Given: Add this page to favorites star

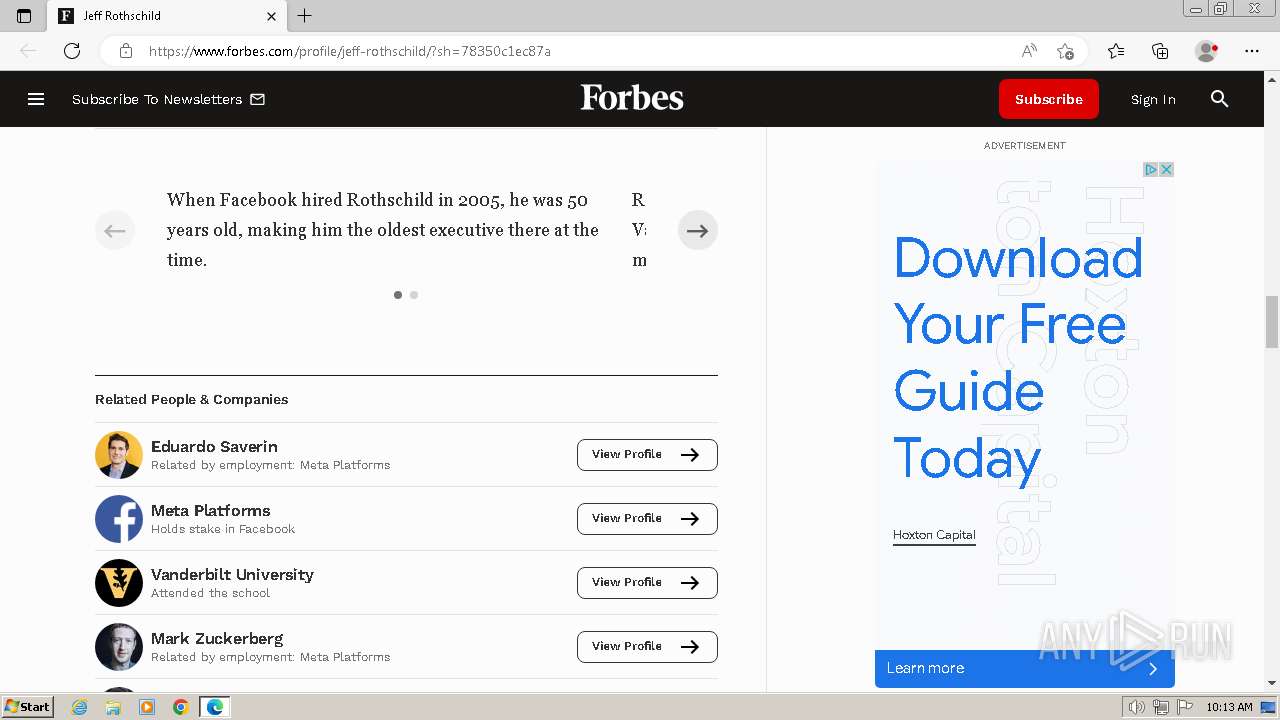Looking at the screenshot, I should 1065,51.
